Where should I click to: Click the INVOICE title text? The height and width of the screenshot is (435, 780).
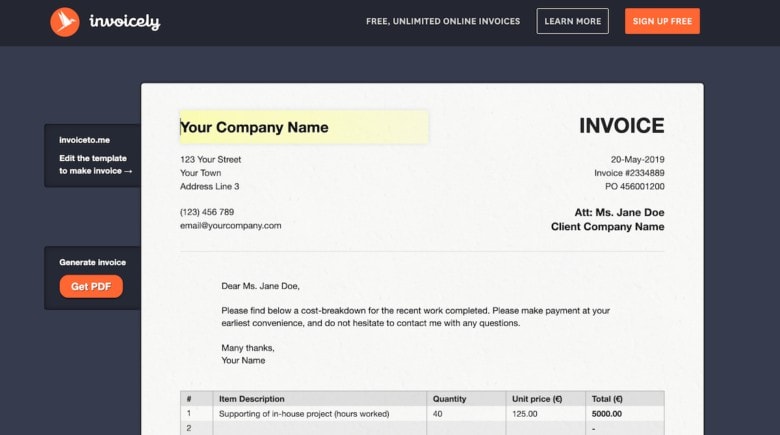pyautogui.click(x=621, y=126)
